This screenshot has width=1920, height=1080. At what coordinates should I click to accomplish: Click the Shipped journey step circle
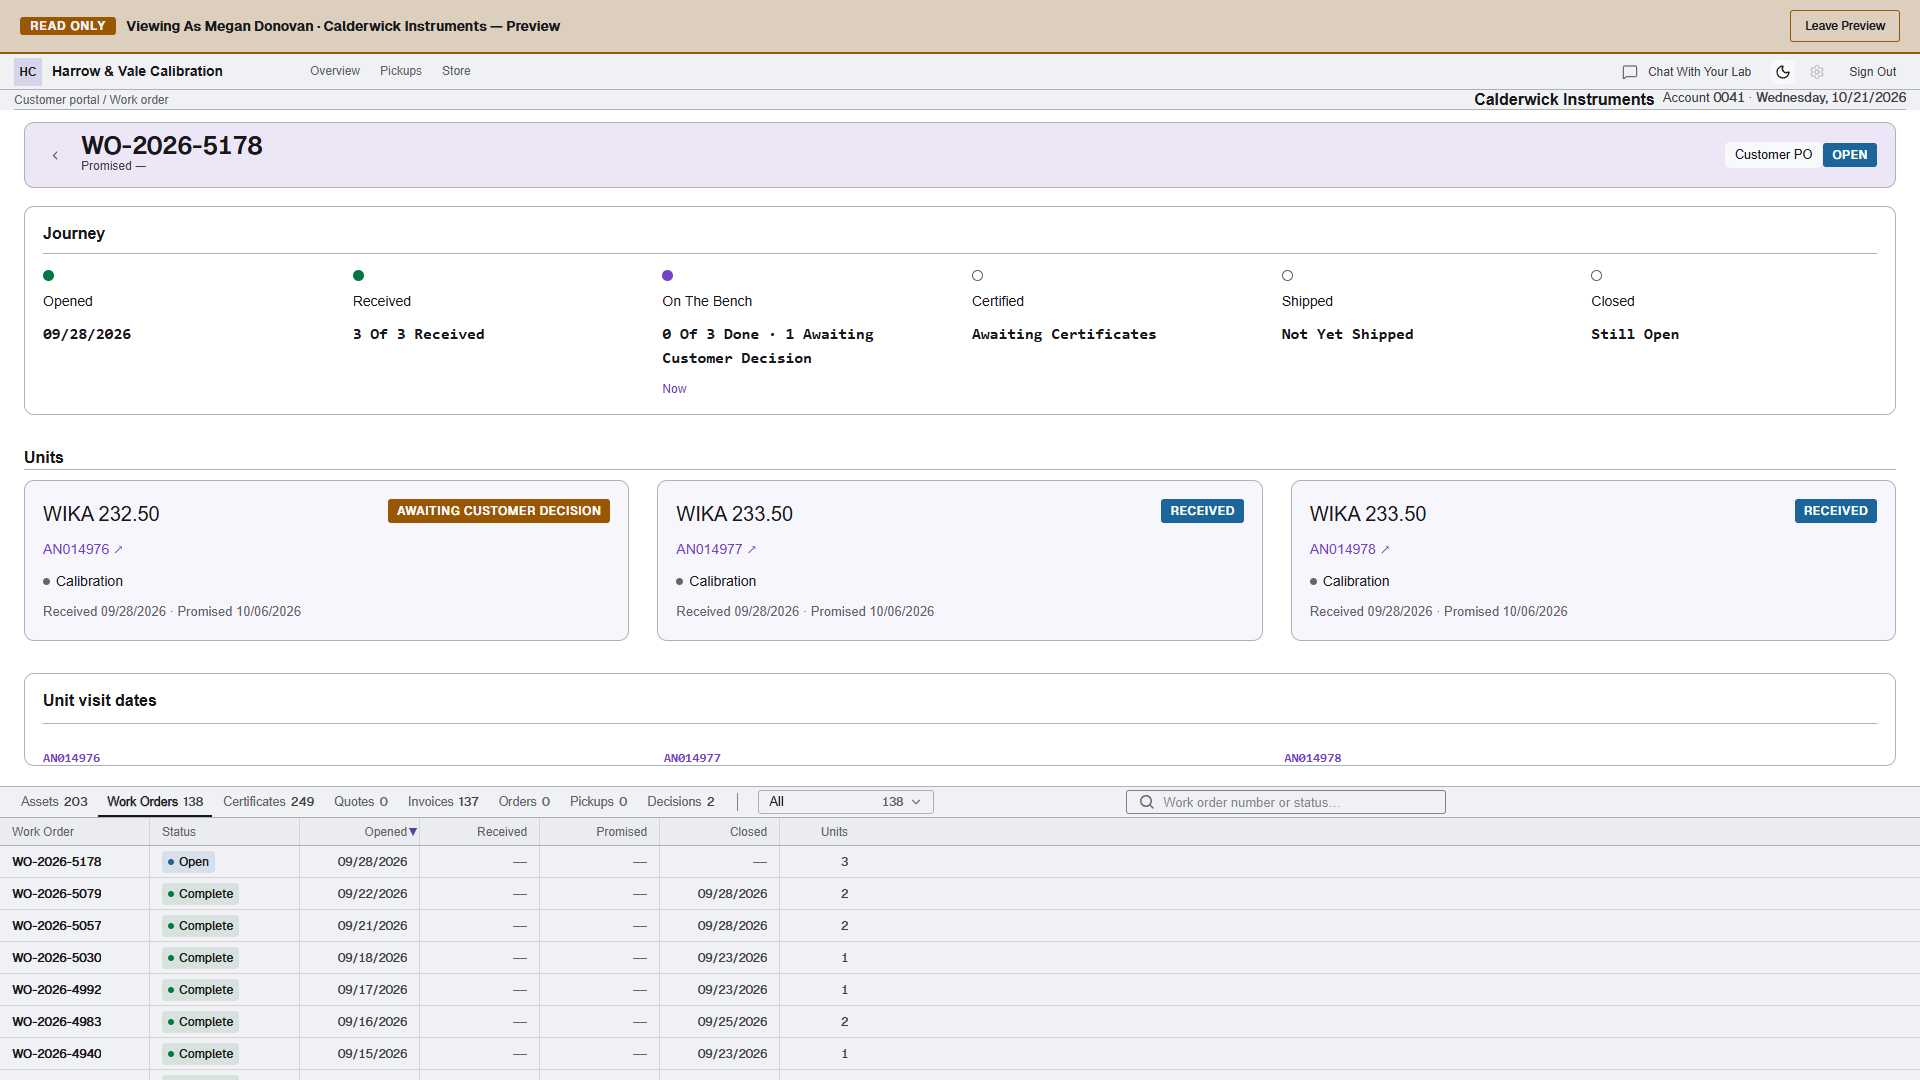[1288, 276]
